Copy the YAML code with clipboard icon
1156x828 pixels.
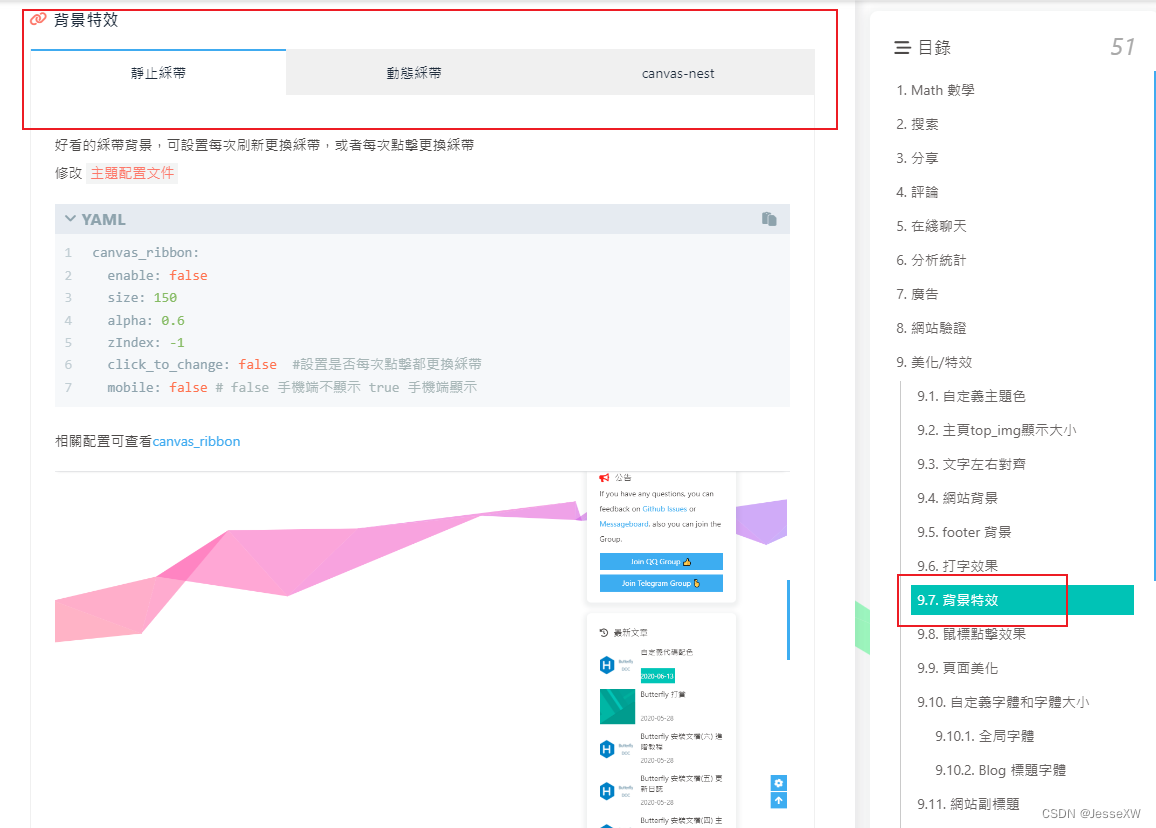click(x=769, y=219)
